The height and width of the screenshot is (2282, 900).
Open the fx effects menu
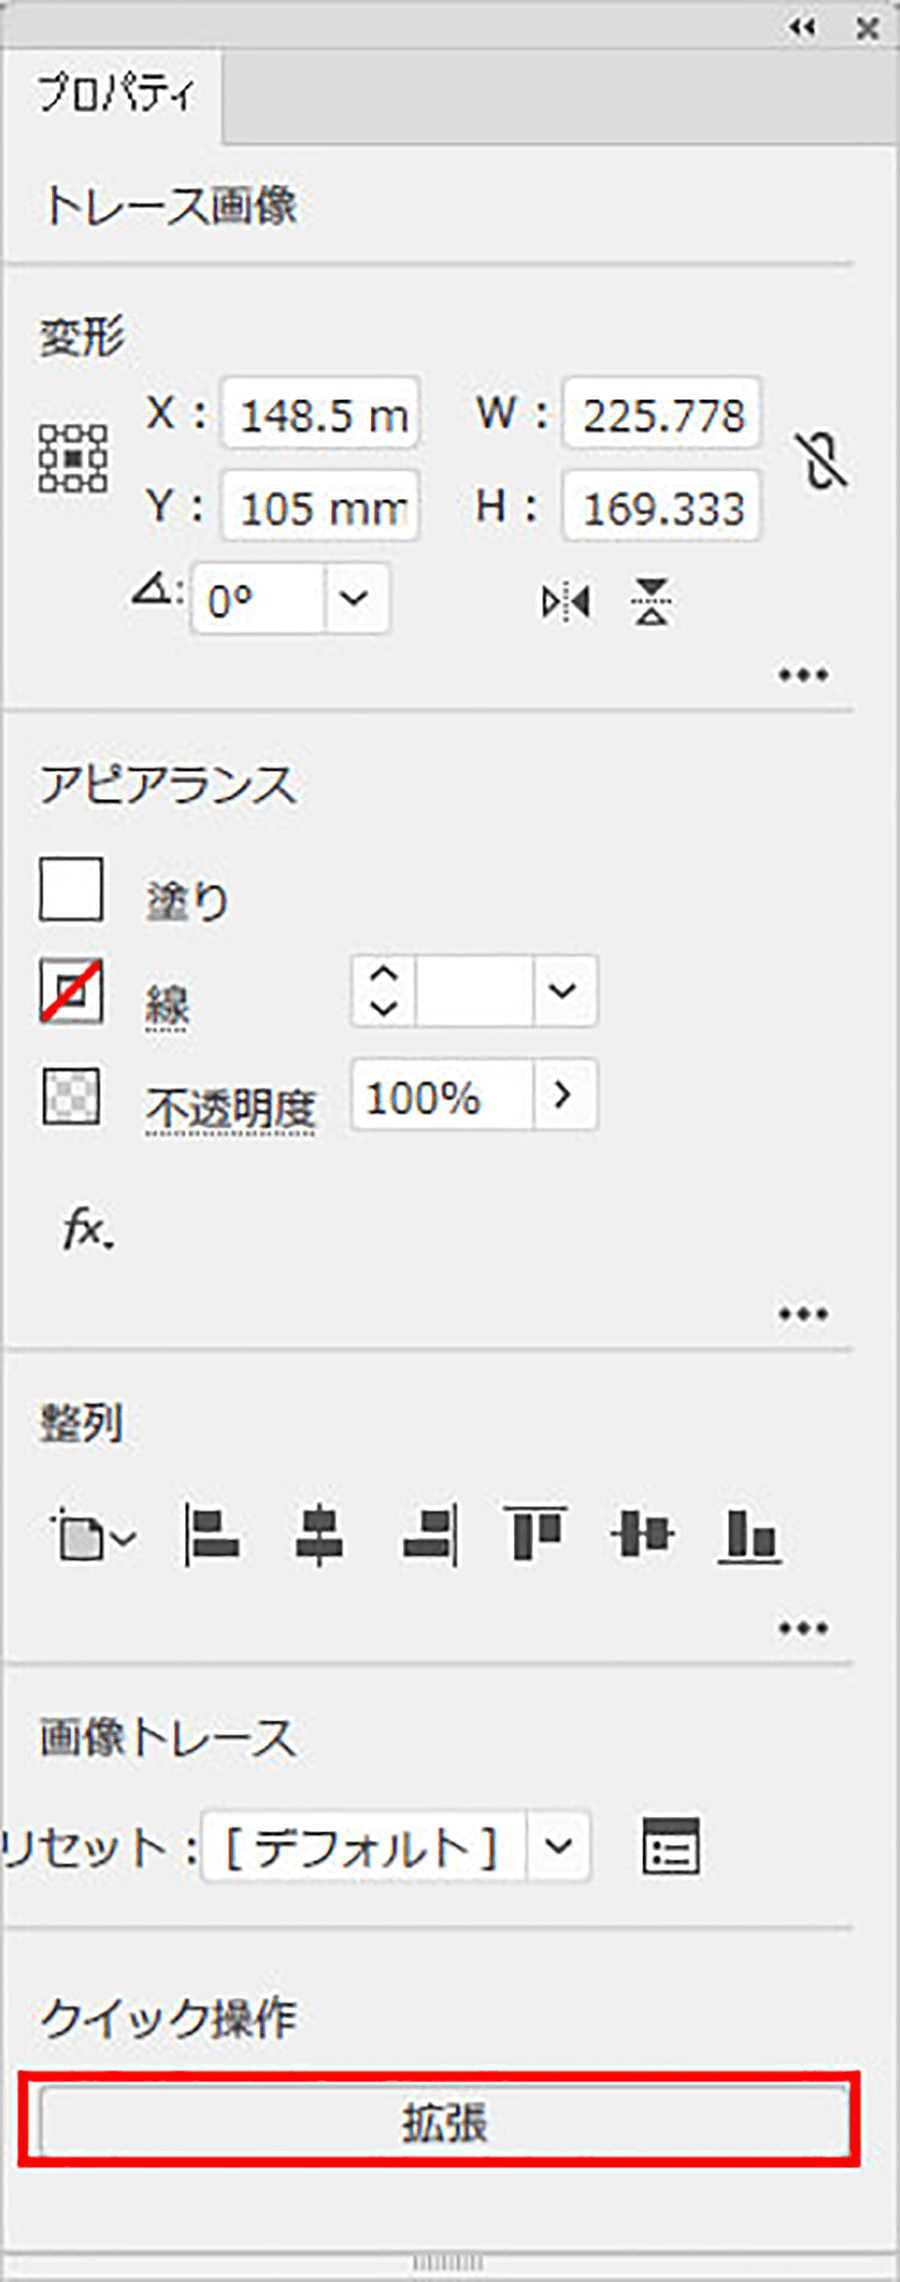tap(86, 1228)
